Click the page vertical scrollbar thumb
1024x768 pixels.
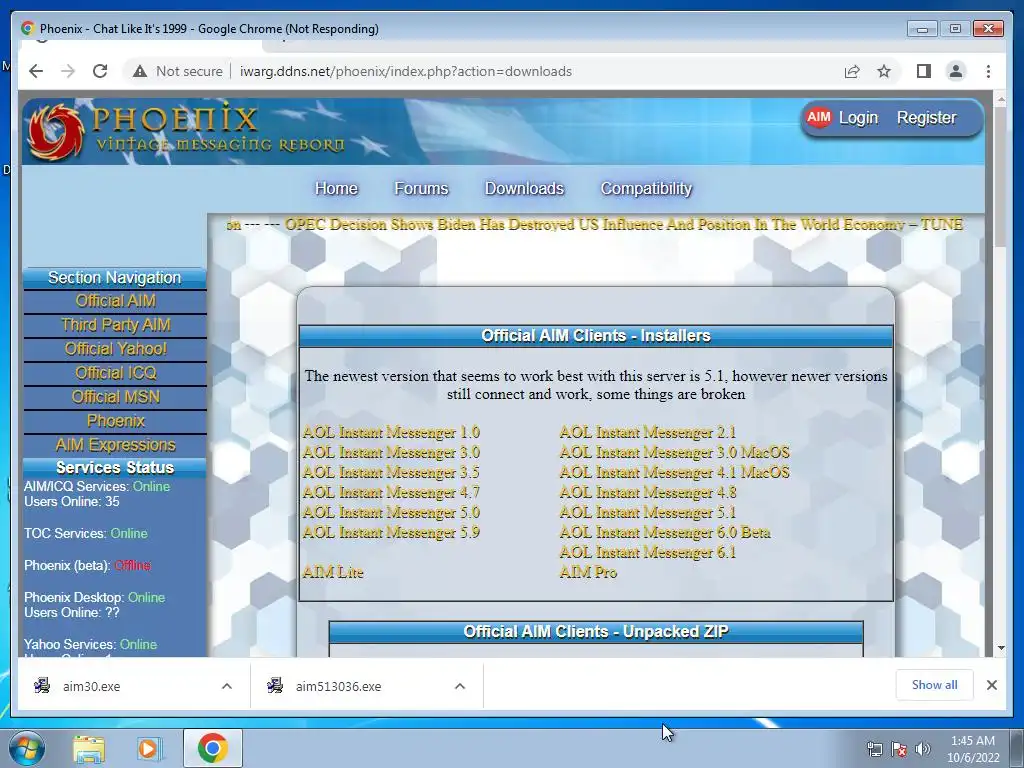coord(1000,176)
